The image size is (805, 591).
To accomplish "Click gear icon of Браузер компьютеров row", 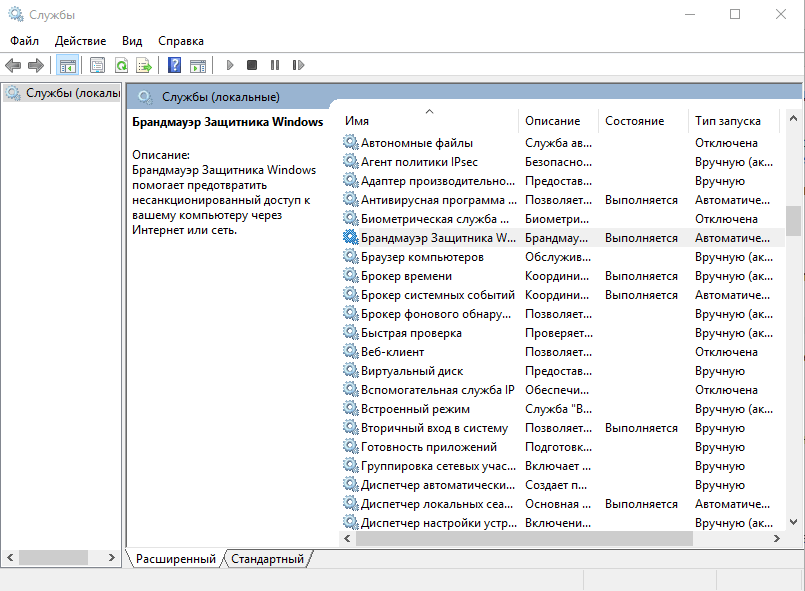I will pos(350,257).
